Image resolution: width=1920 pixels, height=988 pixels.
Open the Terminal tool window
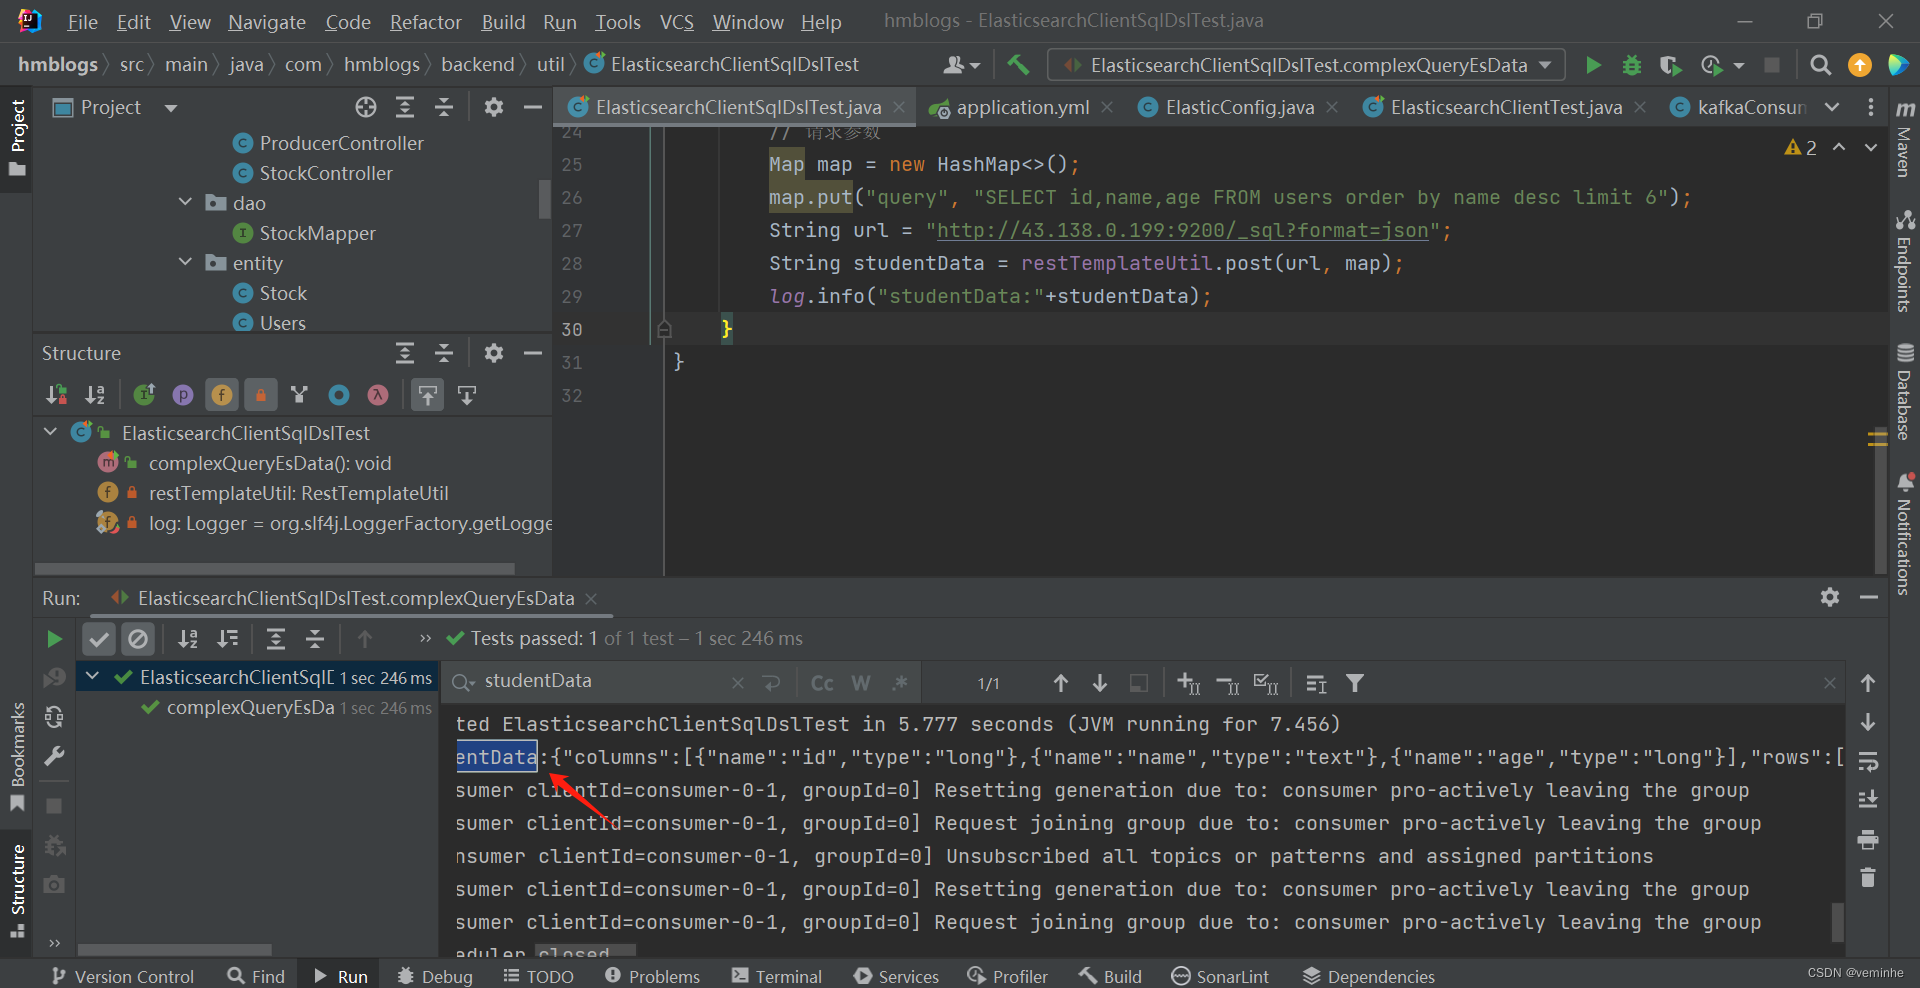point(777,976)
